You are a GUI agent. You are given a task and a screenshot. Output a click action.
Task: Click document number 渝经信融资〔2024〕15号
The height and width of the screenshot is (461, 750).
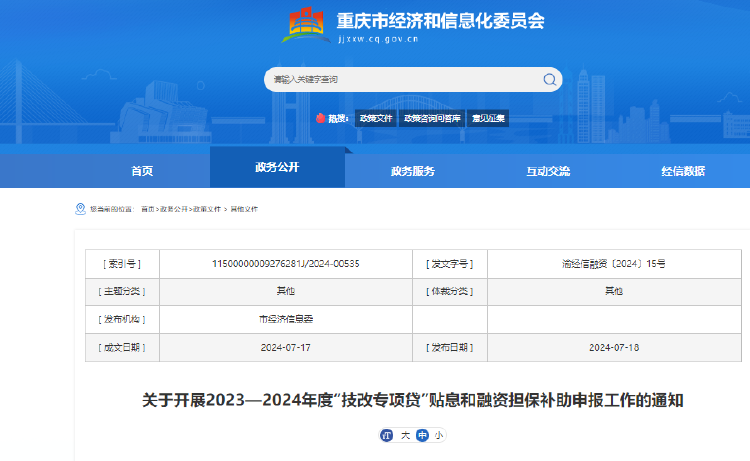(x=614, y=263)
